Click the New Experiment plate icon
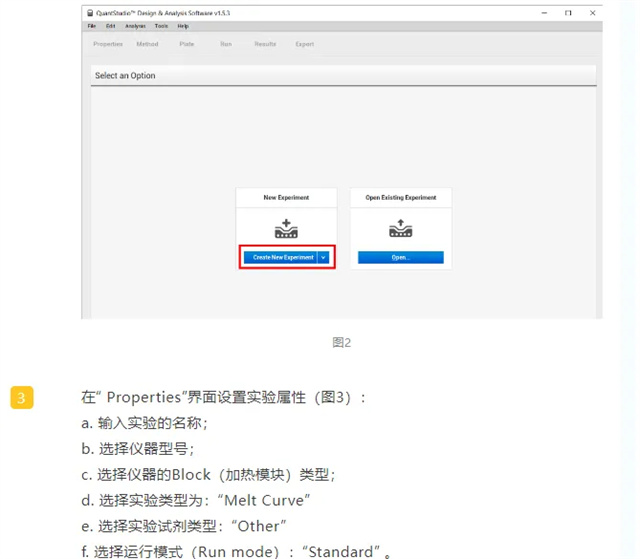This screenshot has height=559, width=640. tap(286, 229)
